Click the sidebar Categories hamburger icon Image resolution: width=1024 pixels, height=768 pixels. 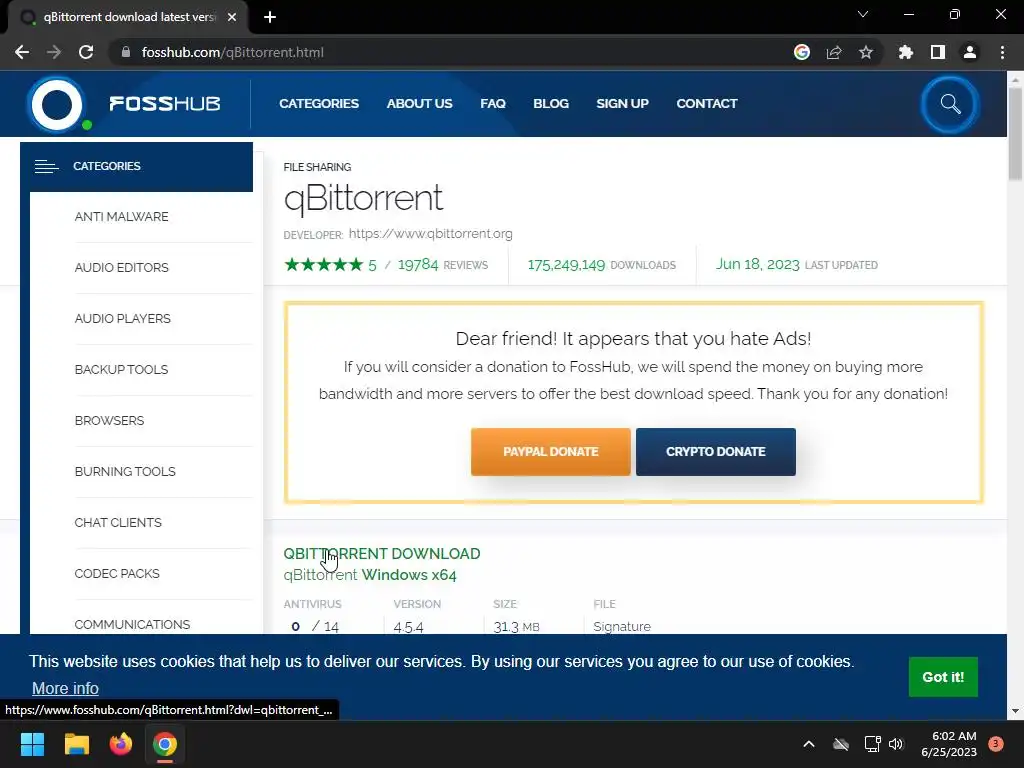46,167
